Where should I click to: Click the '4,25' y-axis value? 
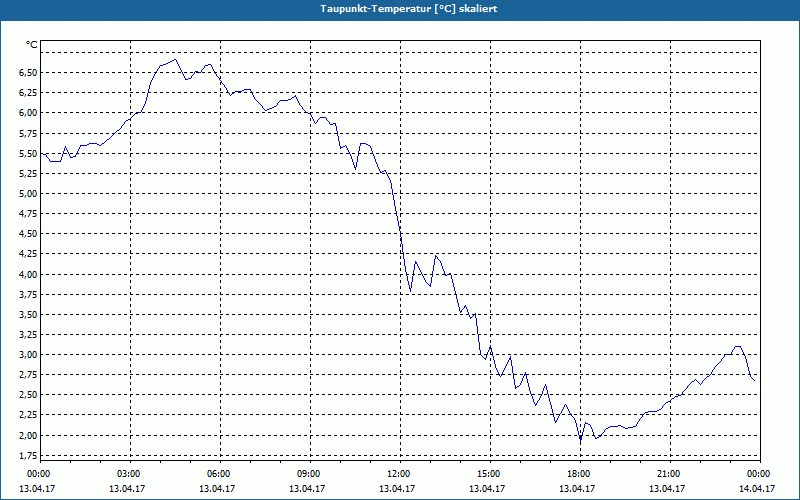pos(28,254)
